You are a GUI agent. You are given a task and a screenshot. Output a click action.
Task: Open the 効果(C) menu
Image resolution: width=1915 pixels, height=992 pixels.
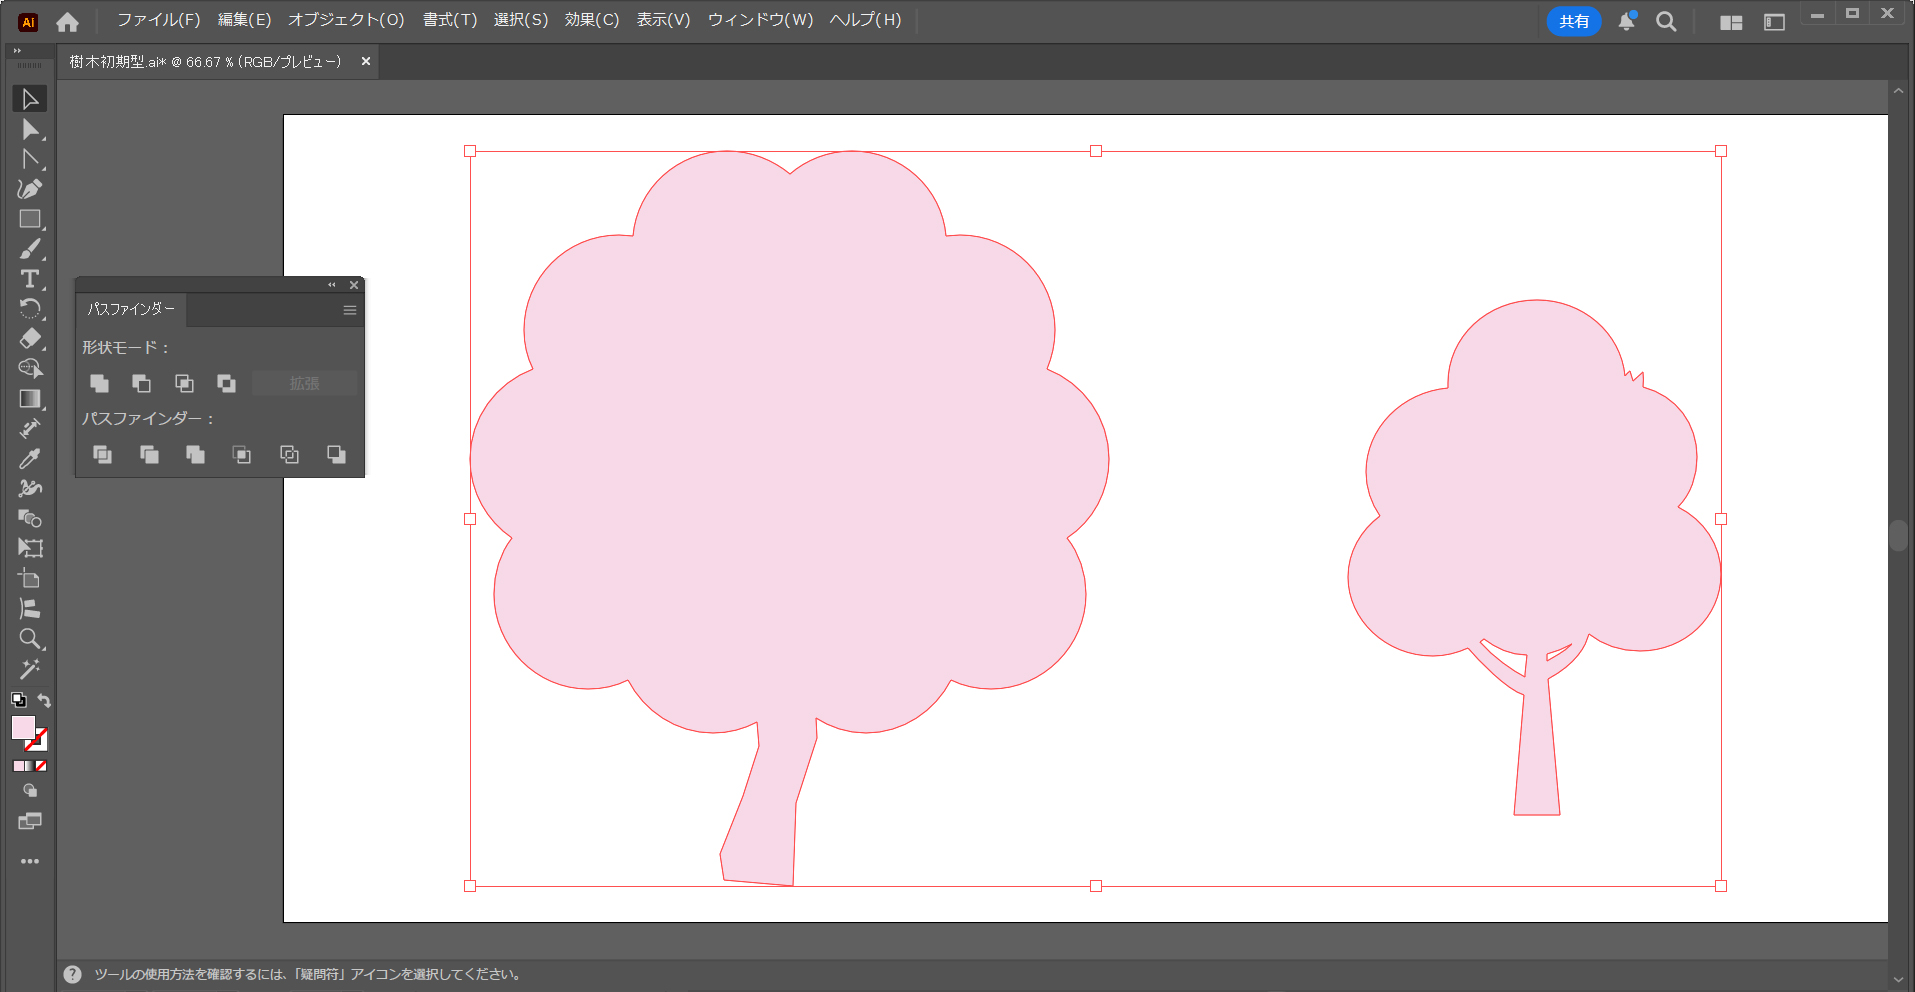click(x=591, y=20)
